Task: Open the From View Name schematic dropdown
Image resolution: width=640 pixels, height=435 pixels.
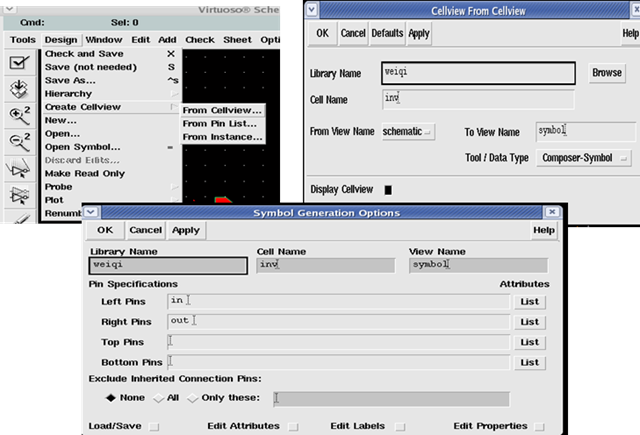Action: coord(408,132)
